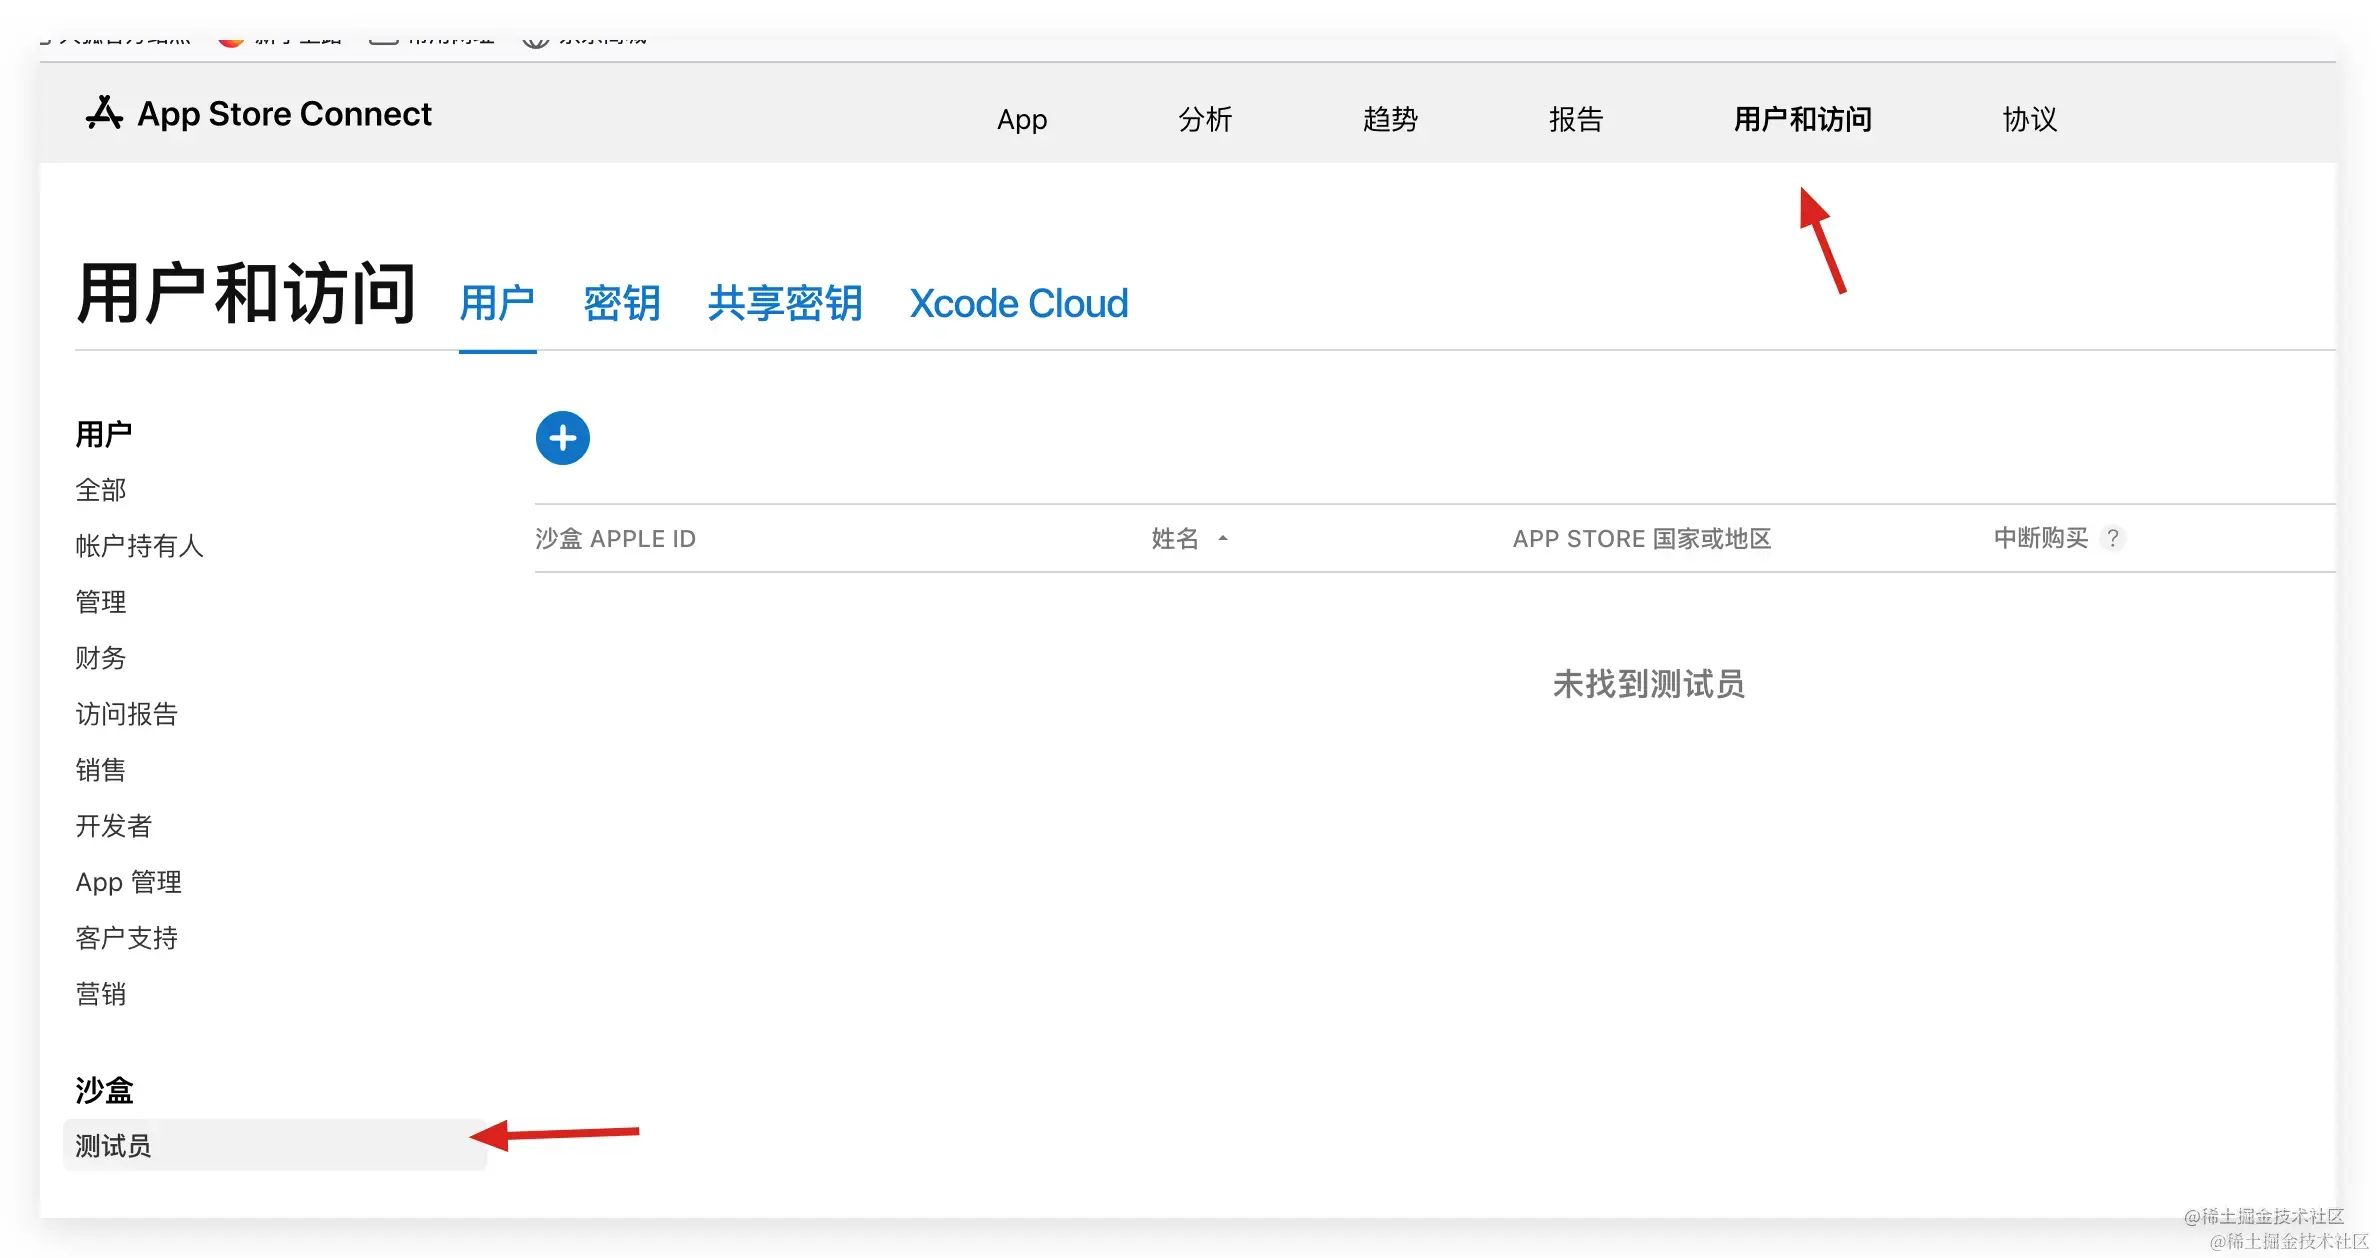Select 测试员 under 沙盒 in the sidebar
This screenshot has width=2376, height=1258.
pyautogui.click(x=114, y=1146)
